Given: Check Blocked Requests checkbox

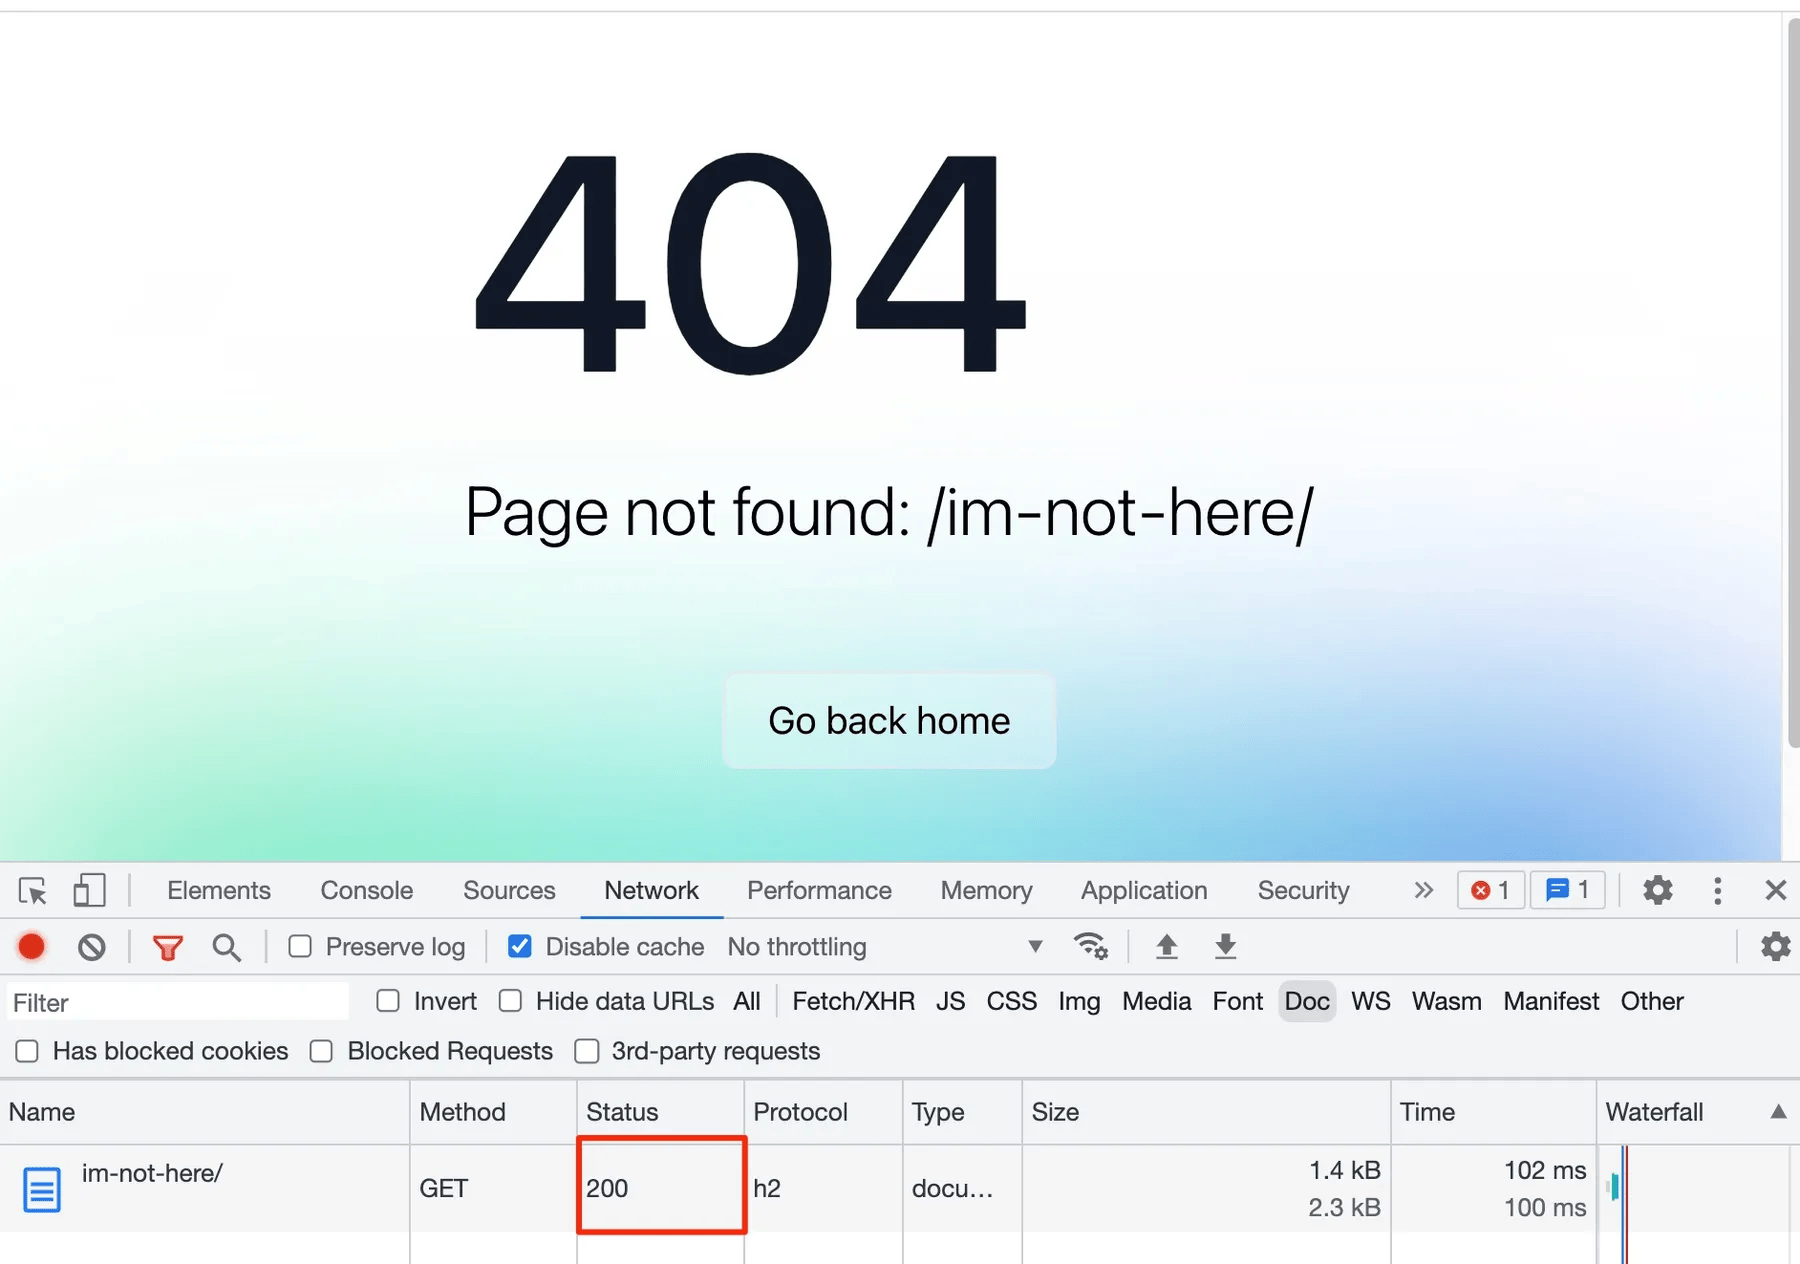Looking at the screenshot, I should [321, 1051].
